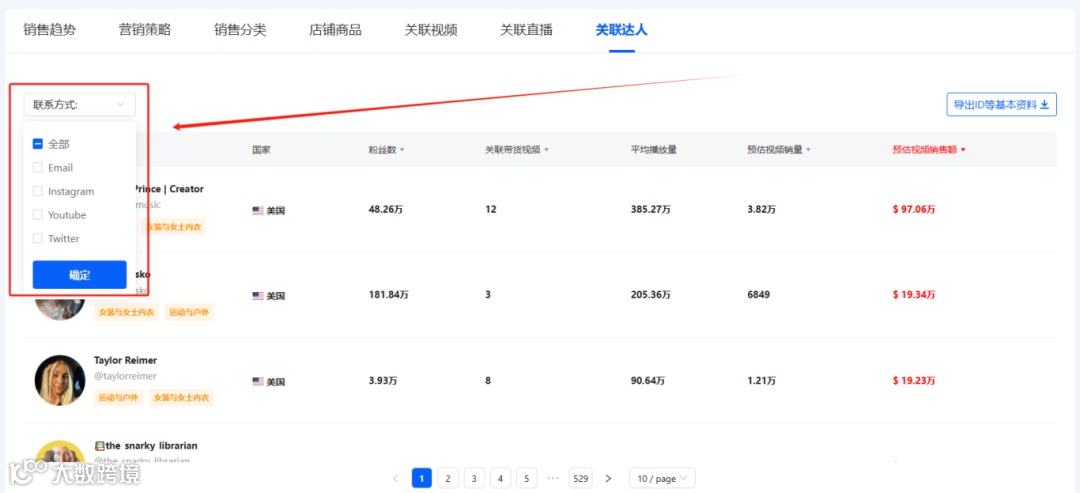Image resolution: width=1080 pixels, height=493 pixels.
Task: Switch to the 店铺商品 tab
Action: tap(335, 30)
